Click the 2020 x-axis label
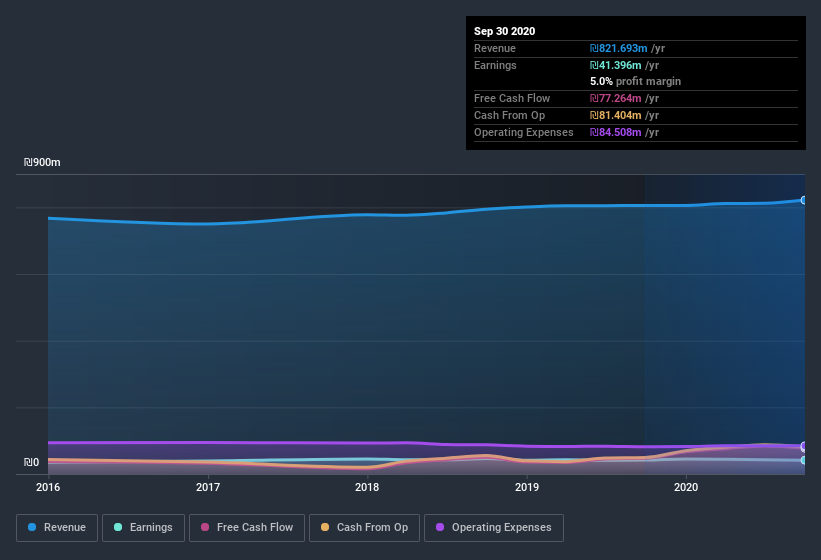This screenshot has height=560, width=821. point(686,487)
